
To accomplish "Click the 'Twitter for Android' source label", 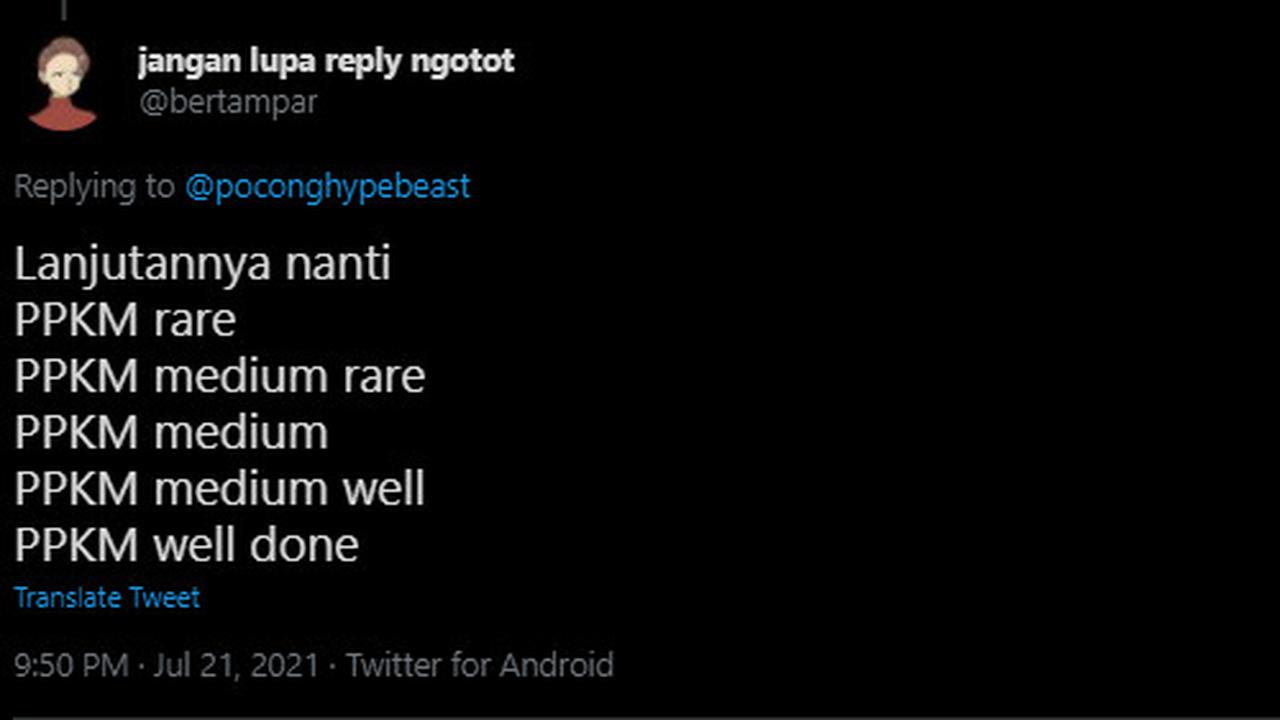I will coord(480,665).
